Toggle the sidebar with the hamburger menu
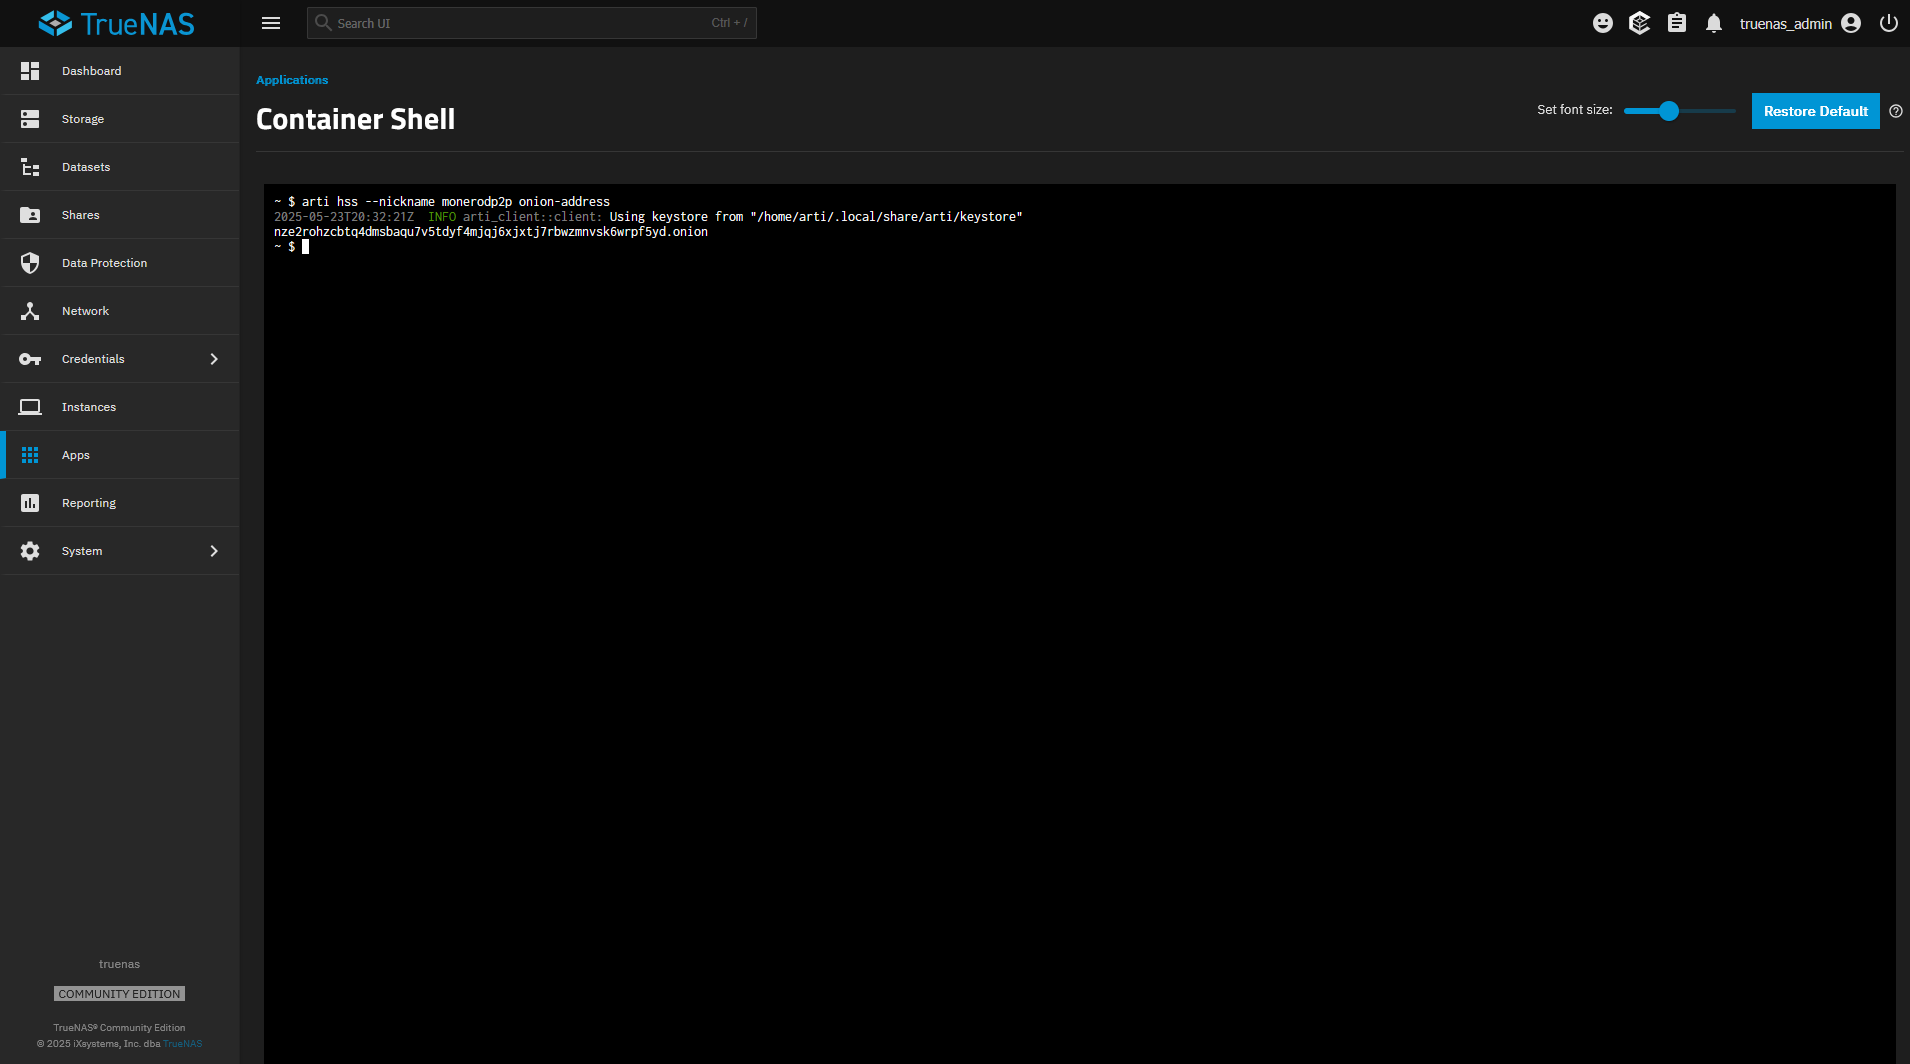The height and width of the screenshot is (1064, 1910). [270, 22]
